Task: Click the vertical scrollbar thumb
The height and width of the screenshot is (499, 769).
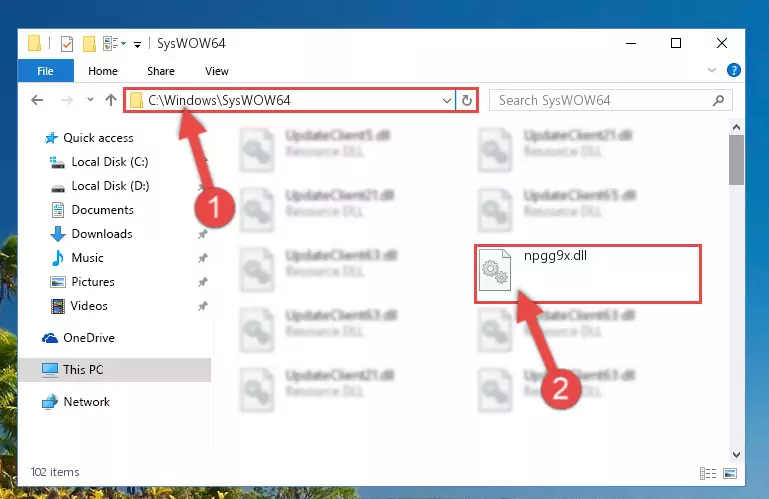Action: tap(736, 160)
